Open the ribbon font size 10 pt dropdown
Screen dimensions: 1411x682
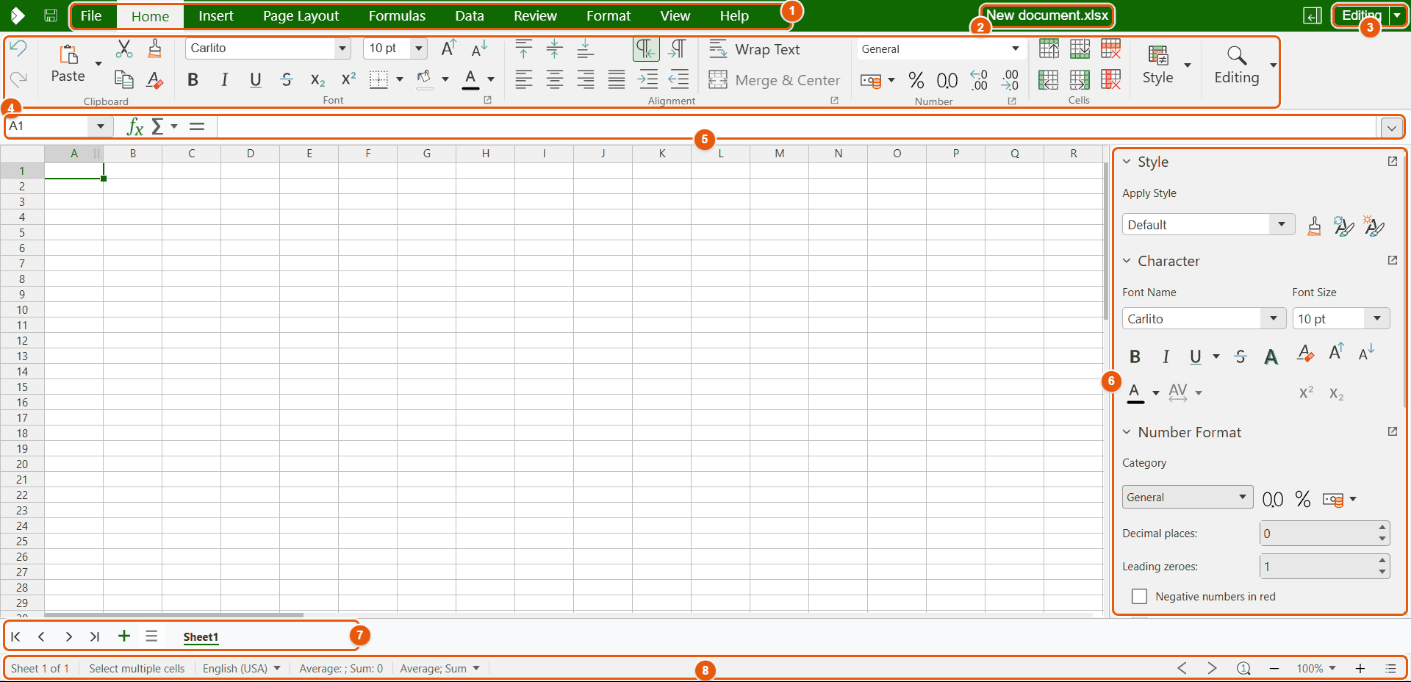[x=419, y=48]
